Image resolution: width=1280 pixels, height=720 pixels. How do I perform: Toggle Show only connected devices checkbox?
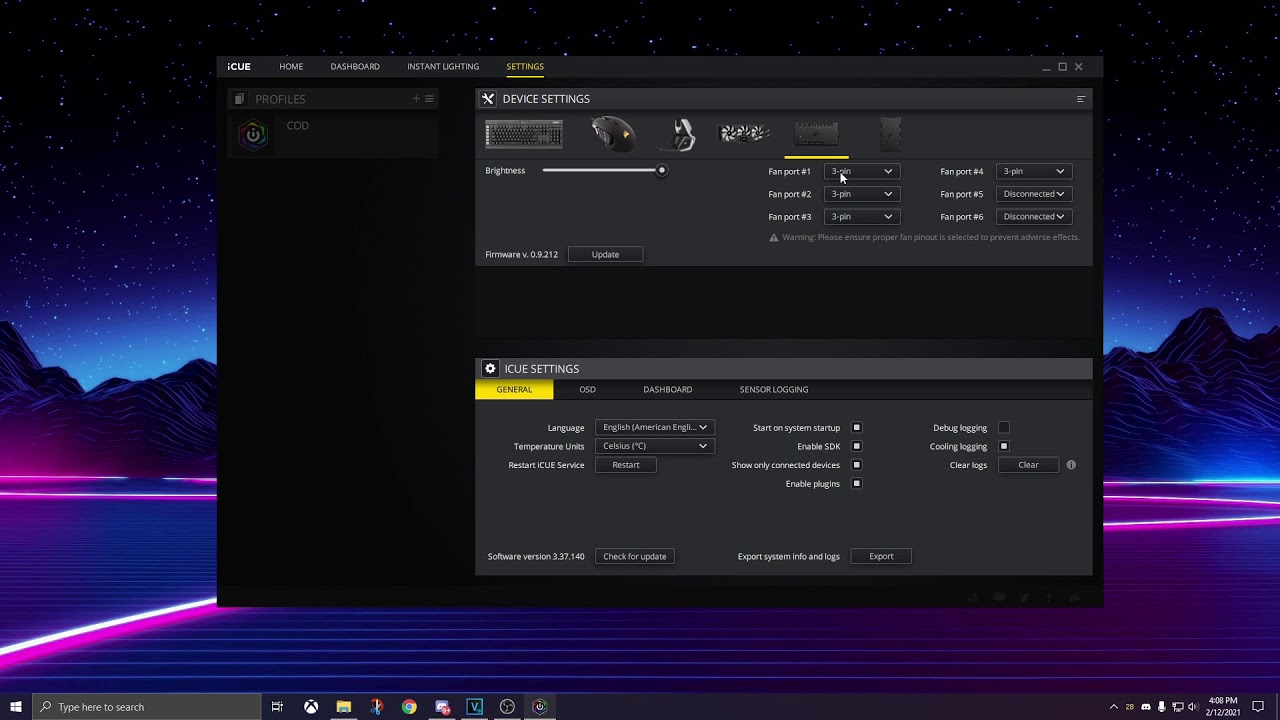(x=857, y=465)
